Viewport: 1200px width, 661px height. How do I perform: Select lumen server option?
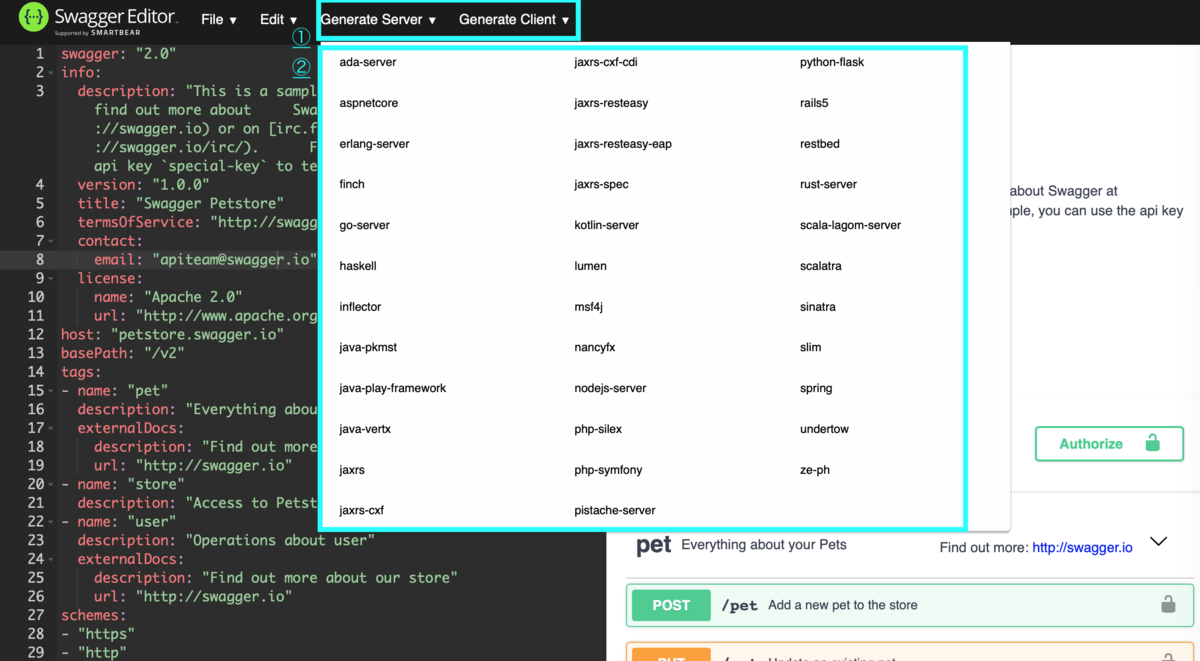590,266
